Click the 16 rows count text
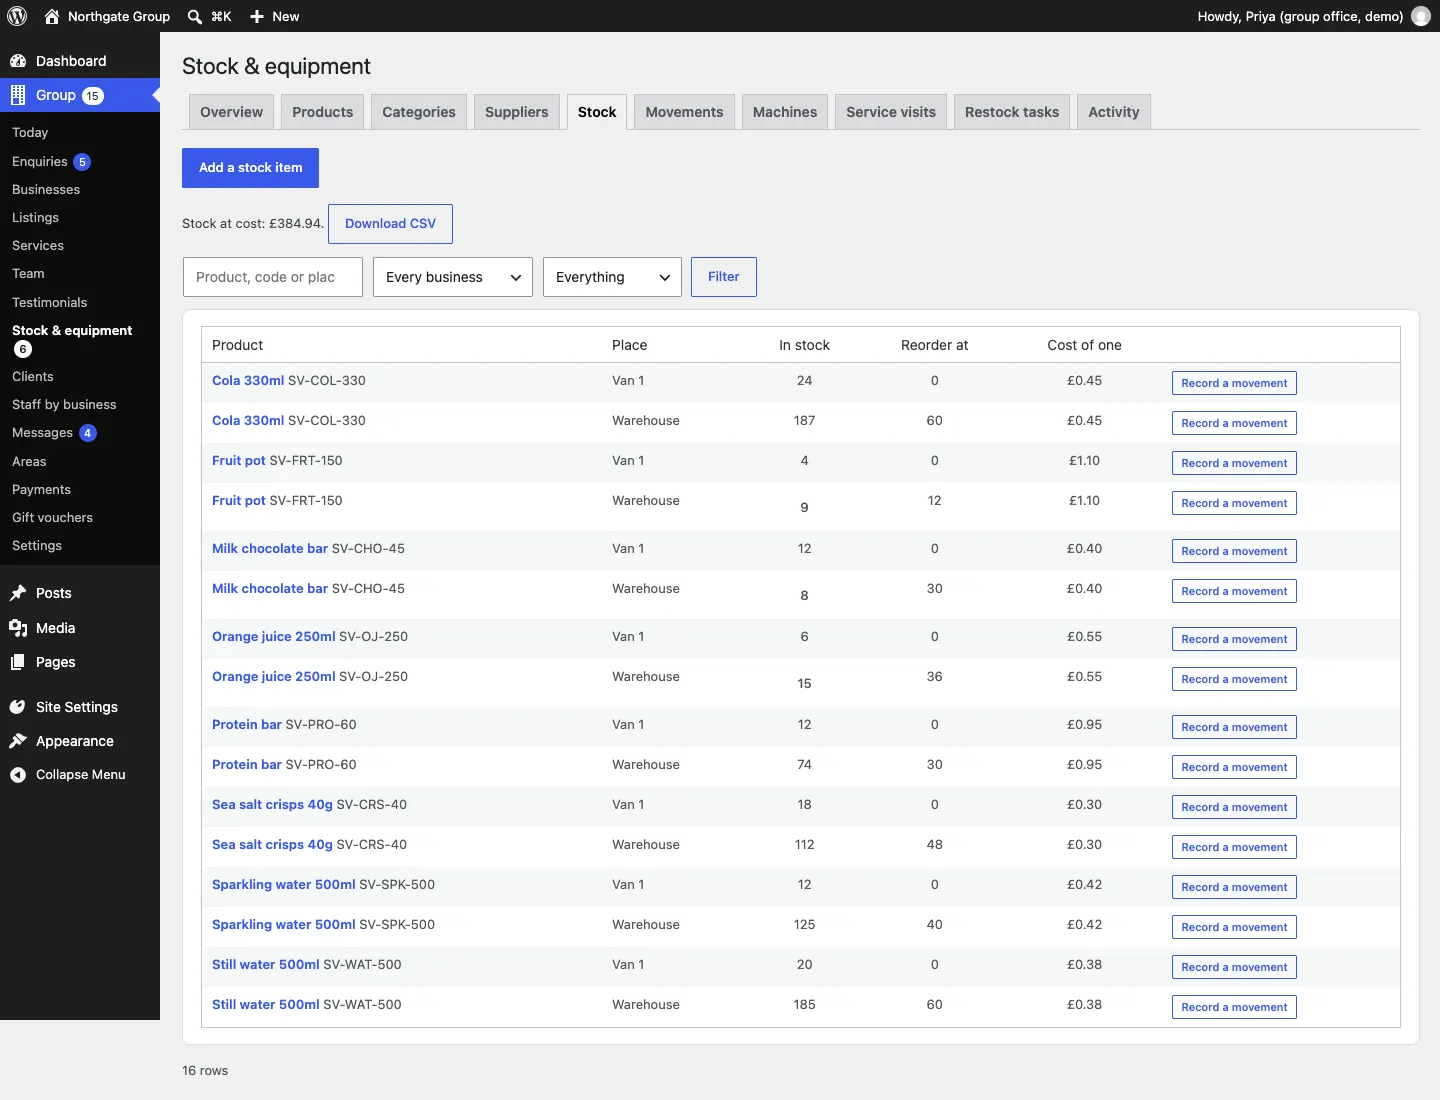Image resolution: width=1440 pixels, height=1100 pixels. click(205, 1071)
